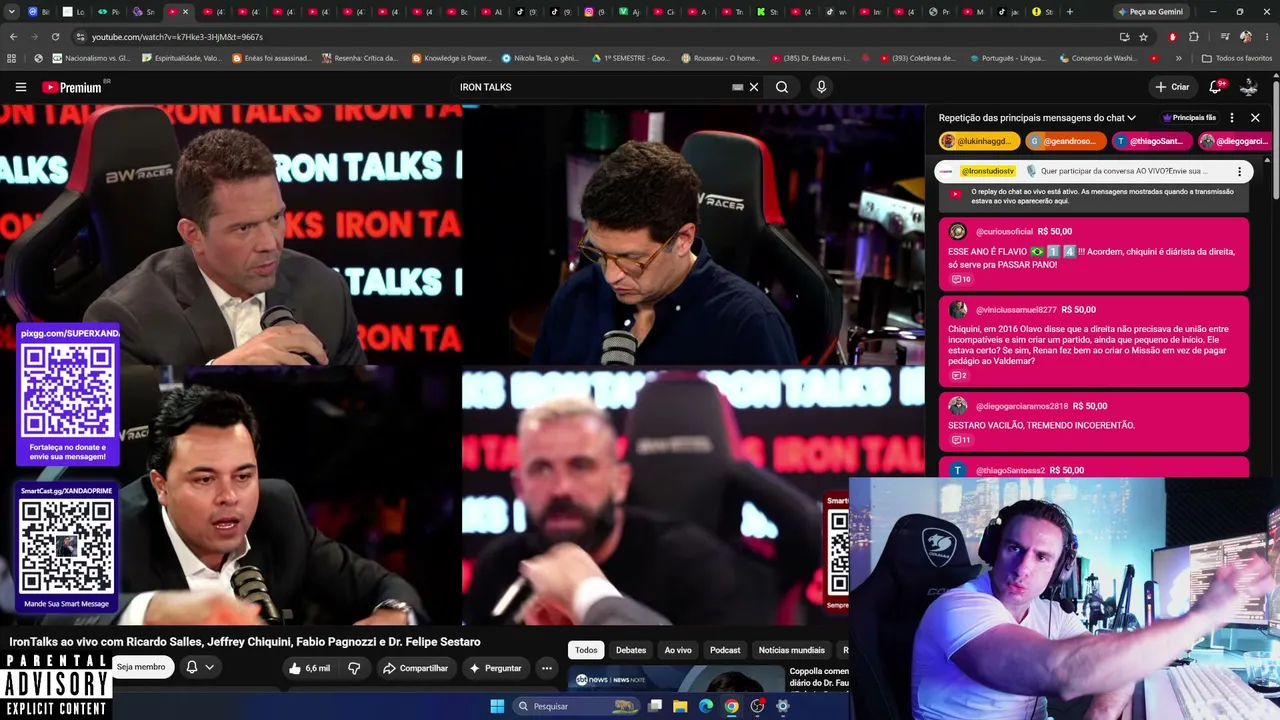Open the replies on @diegogarciaramos2818's message
The width and height of the screenshot is (1280, 720).
click(961, 440)
